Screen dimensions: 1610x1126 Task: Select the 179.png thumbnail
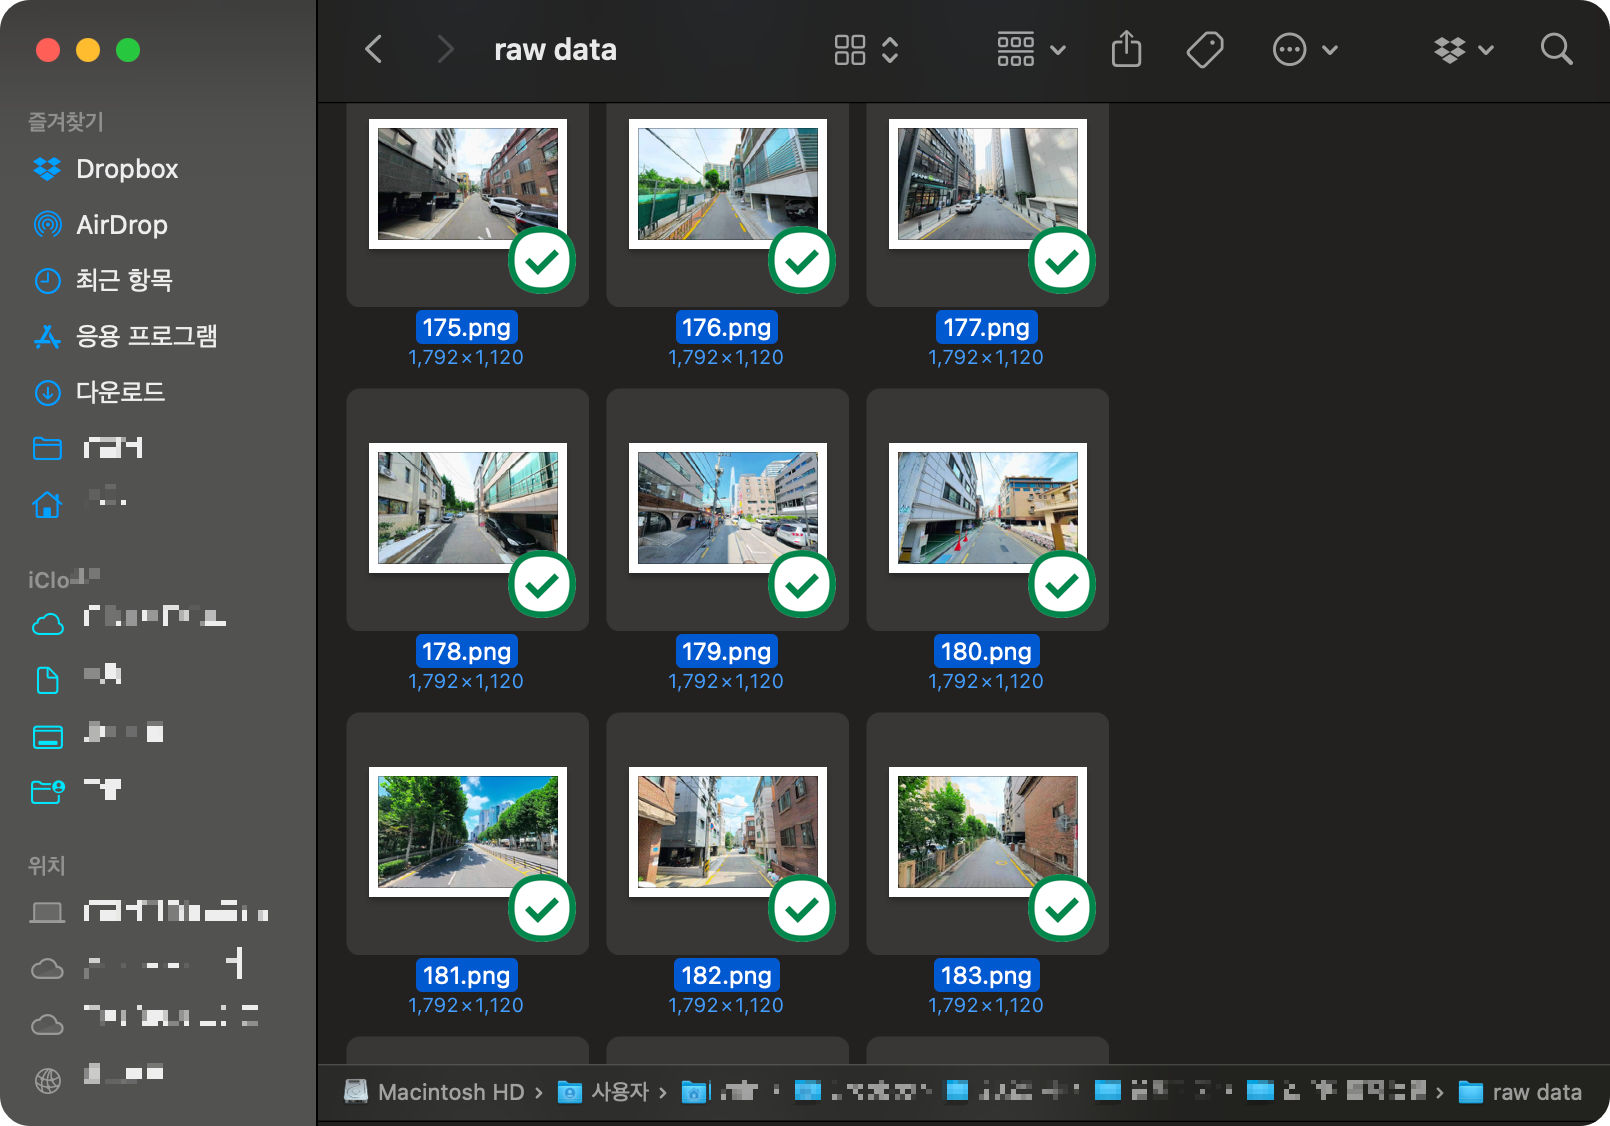coord(727,508)
